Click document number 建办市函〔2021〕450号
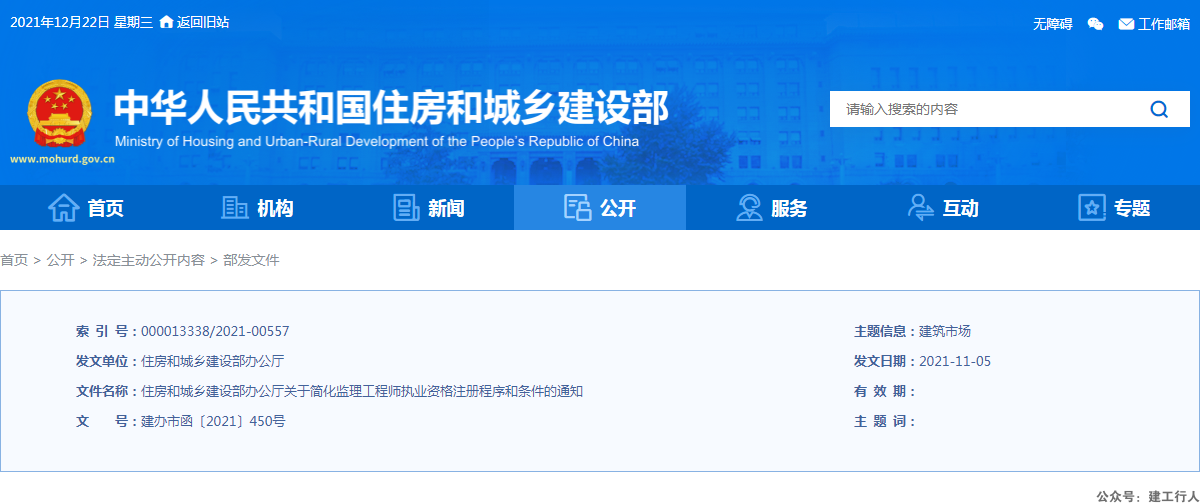The width and height of the screenshot is (1200, 503). [213, 421]
